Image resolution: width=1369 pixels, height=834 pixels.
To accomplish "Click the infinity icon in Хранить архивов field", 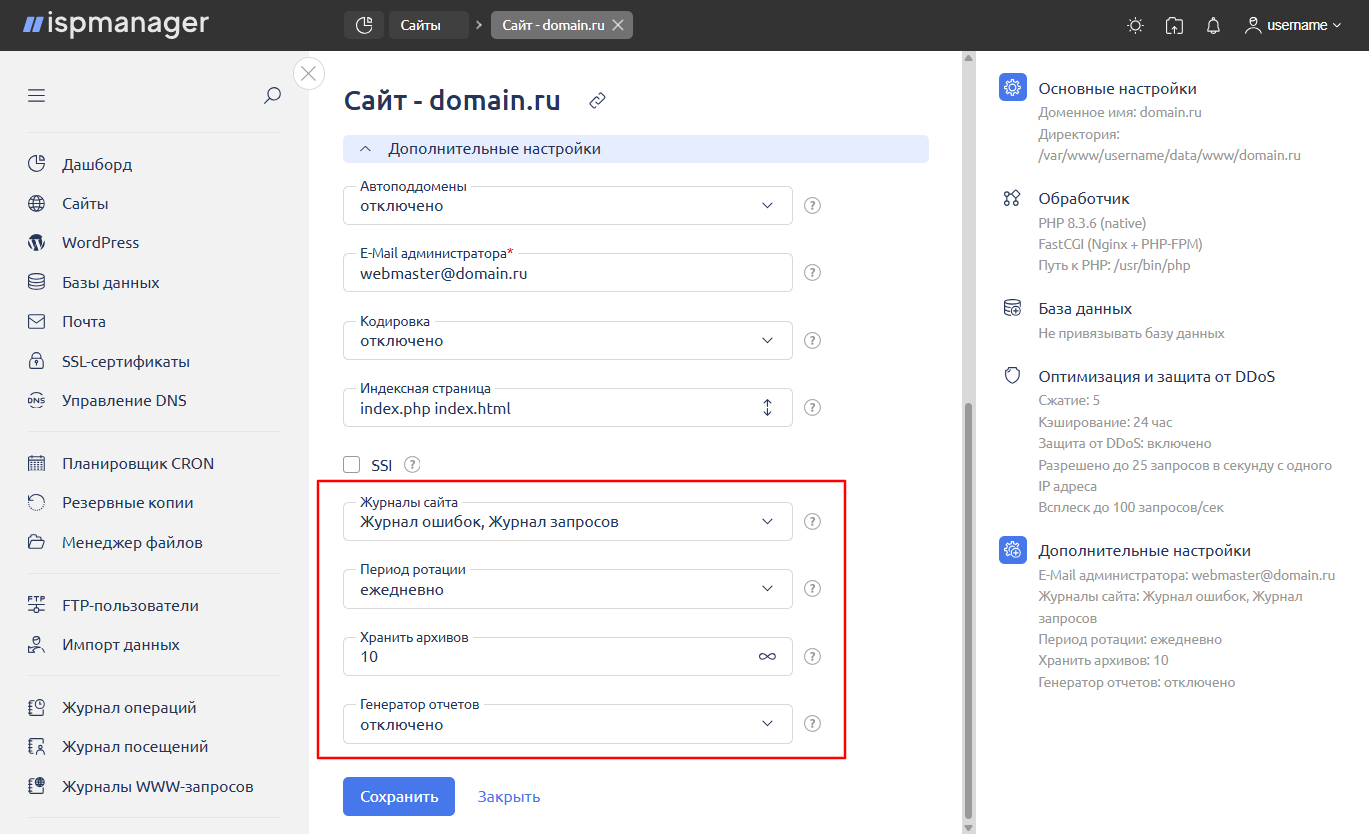I will click(767, 657).
